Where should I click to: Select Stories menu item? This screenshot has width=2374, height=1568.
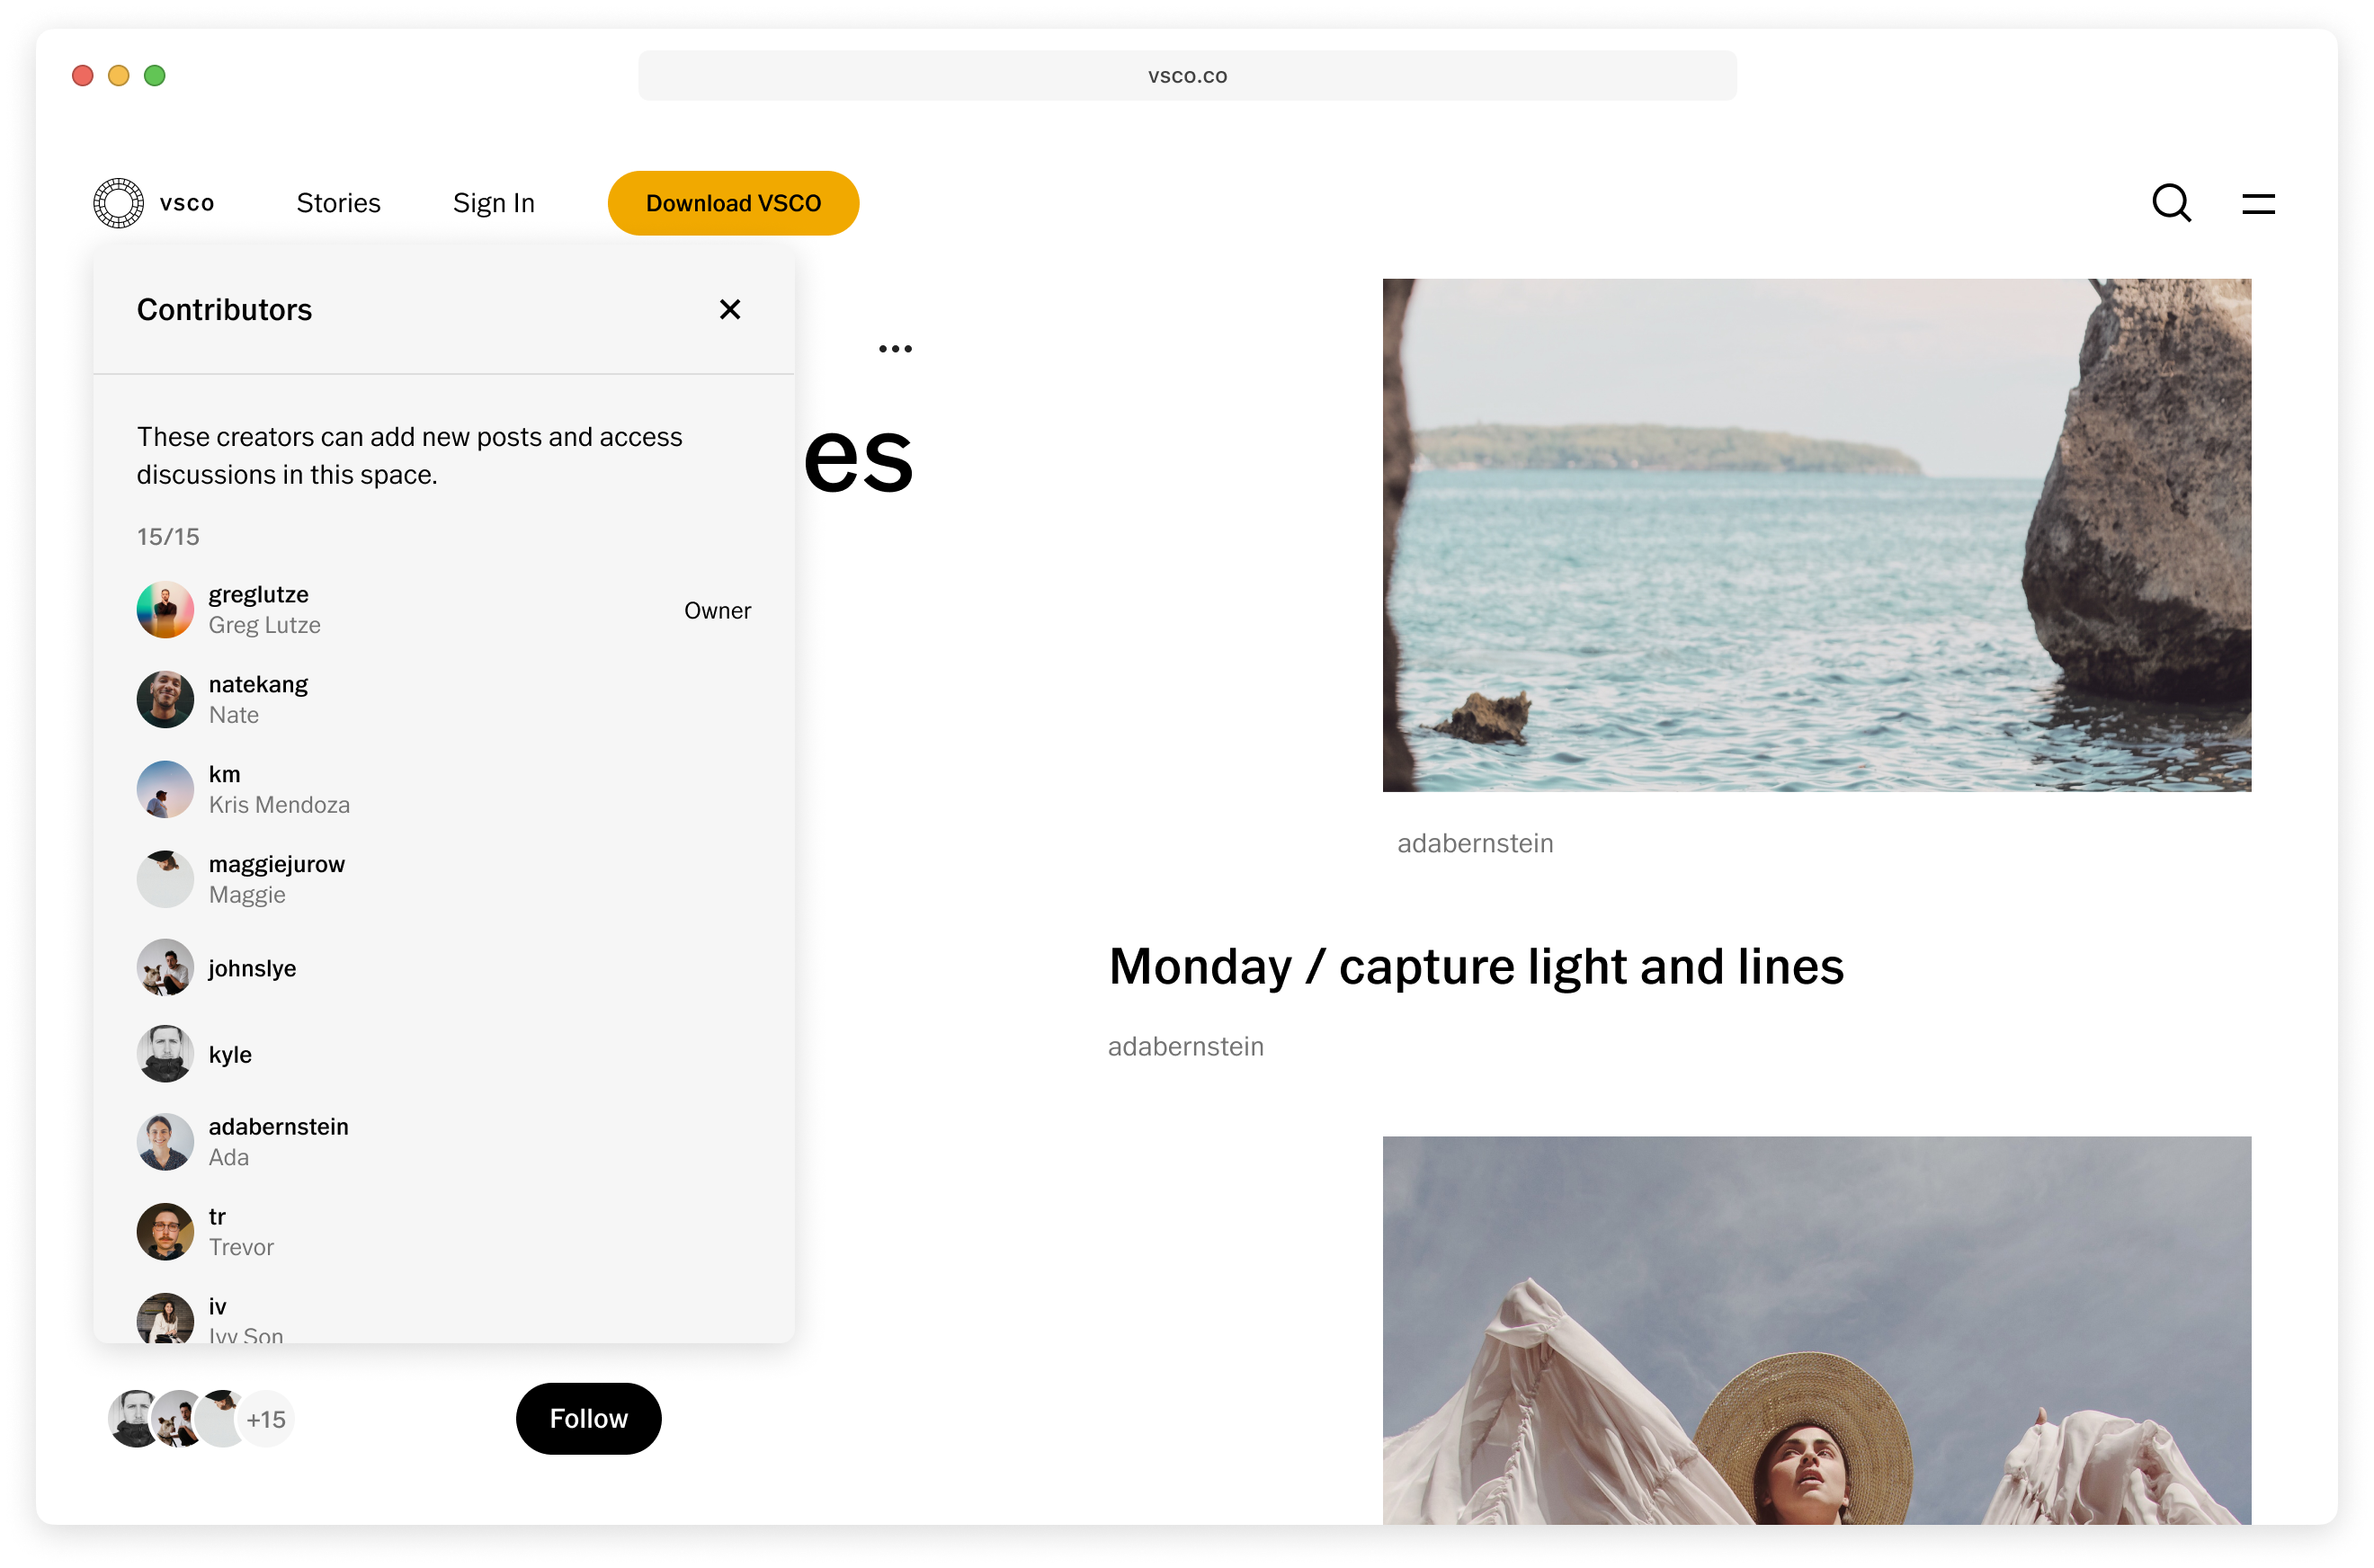(x=339, y=203)
